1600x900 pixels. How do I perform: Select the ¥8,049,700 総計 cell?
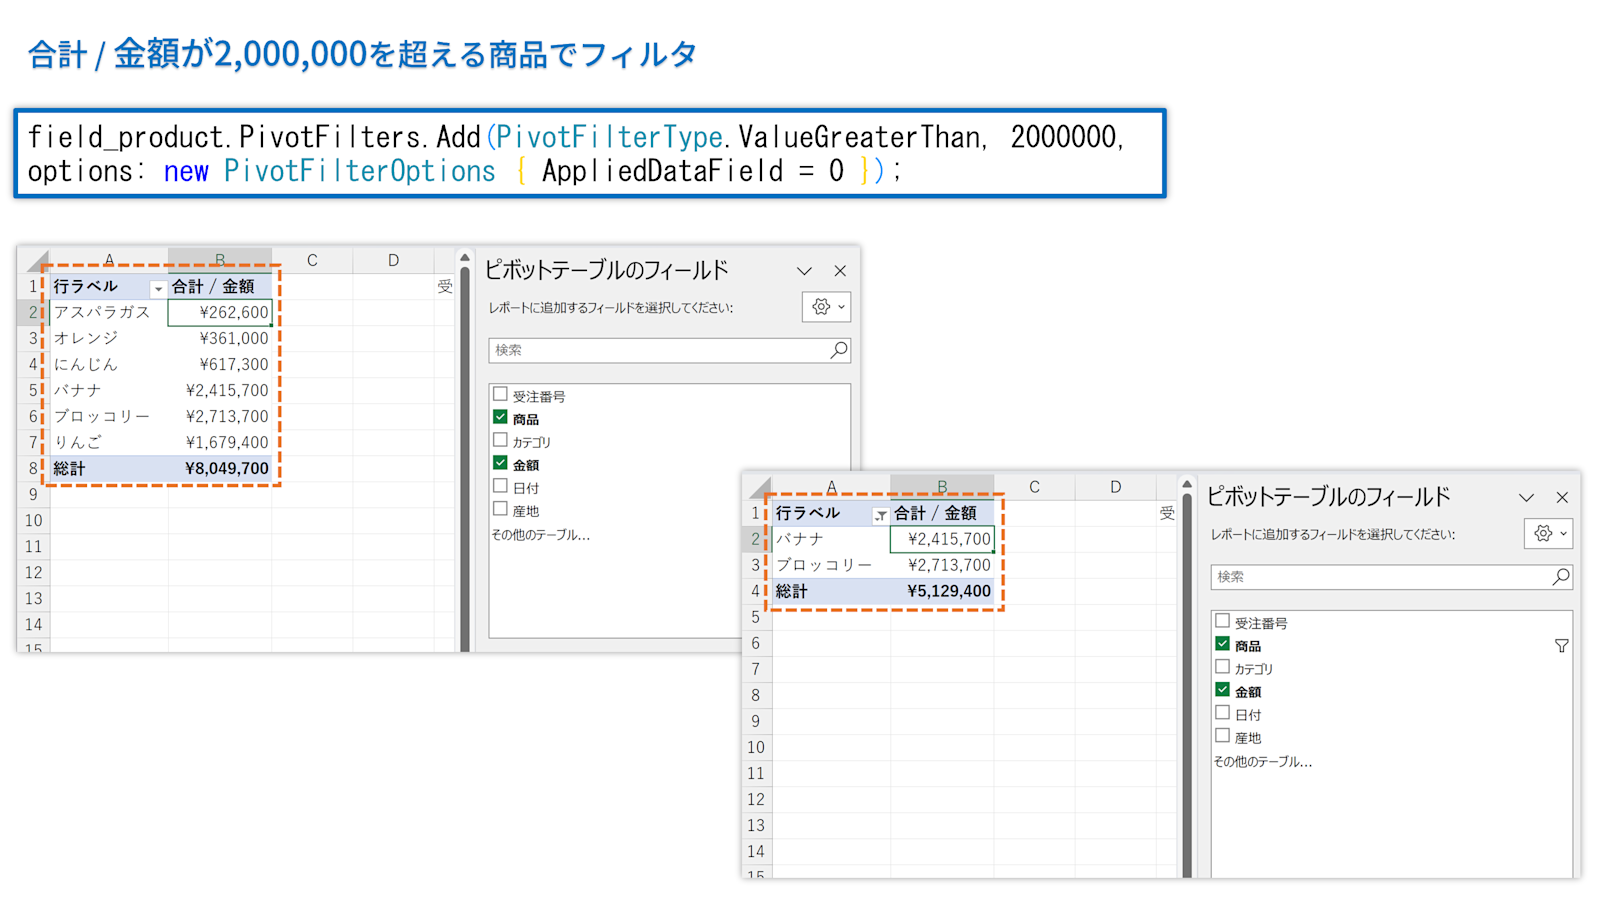[220, 469]
